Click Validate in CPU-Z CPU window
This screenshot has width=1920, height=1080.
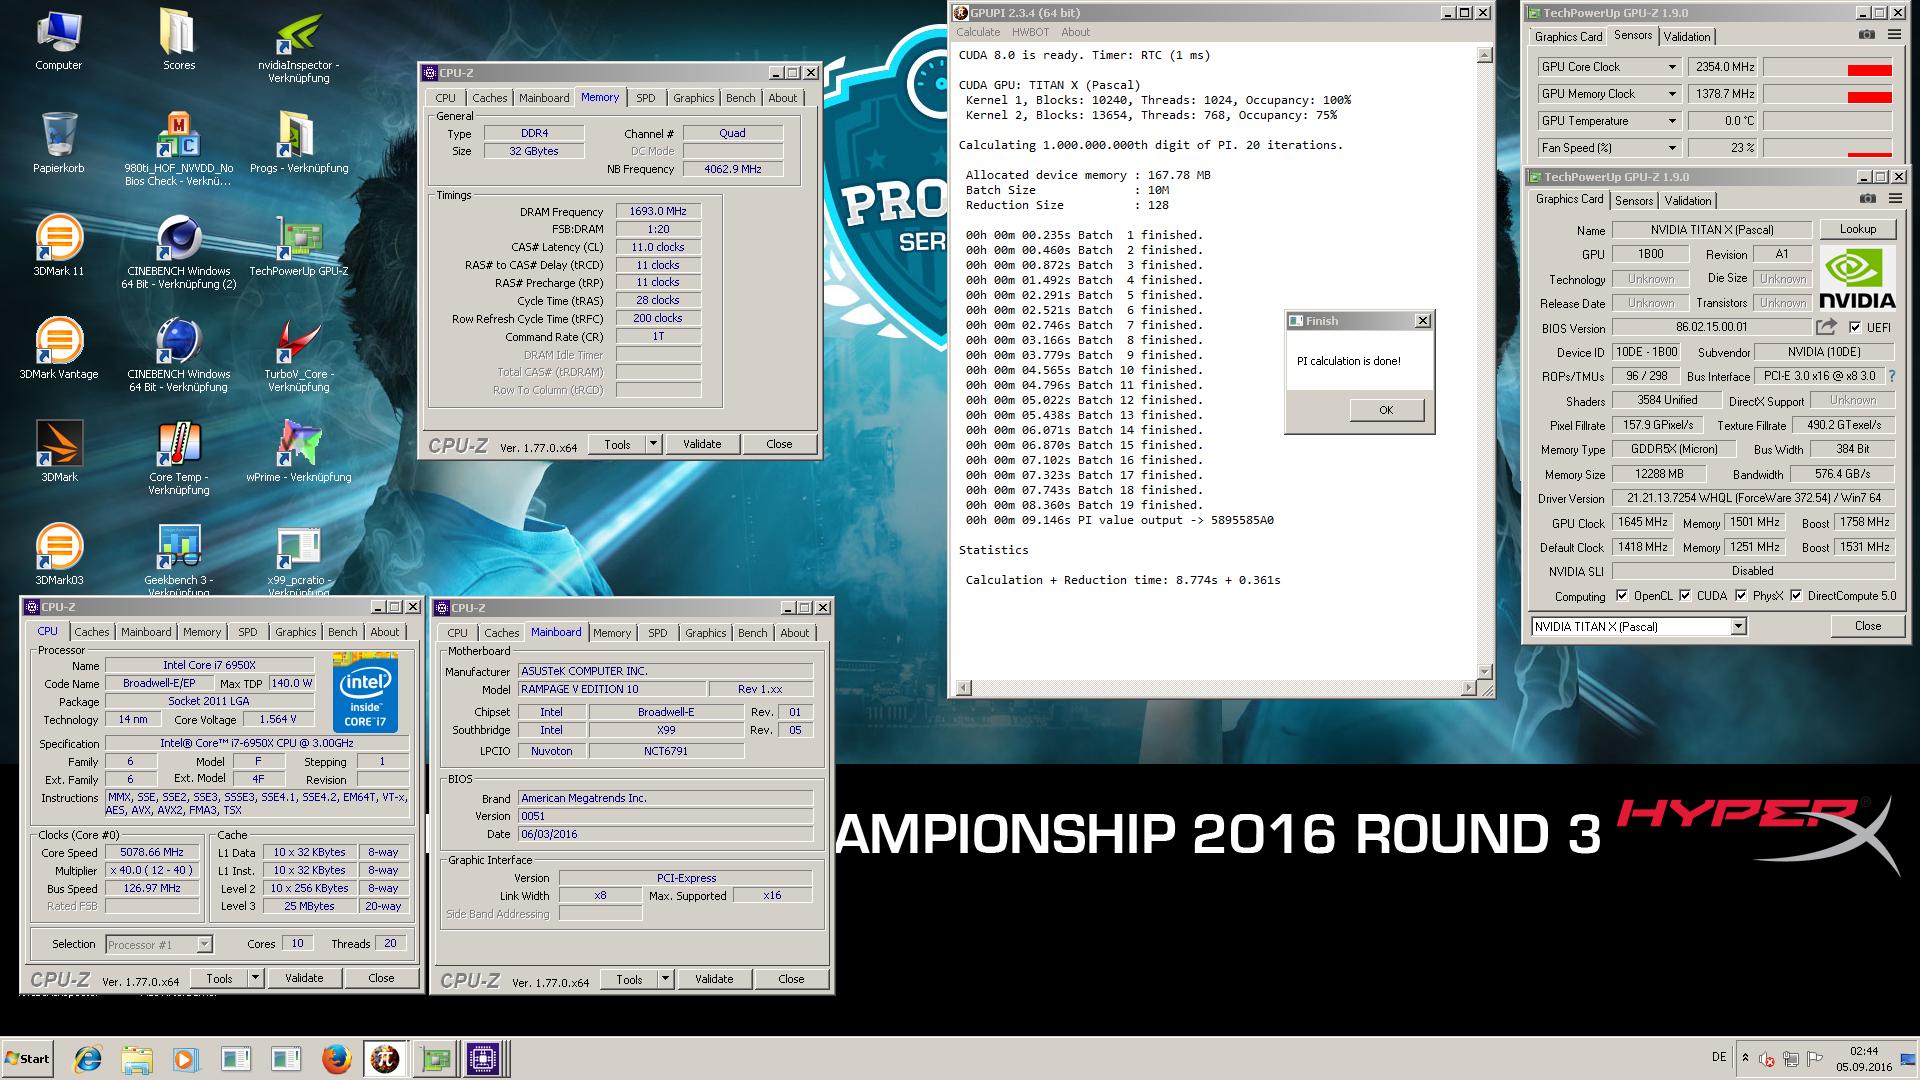pos(304,978)
